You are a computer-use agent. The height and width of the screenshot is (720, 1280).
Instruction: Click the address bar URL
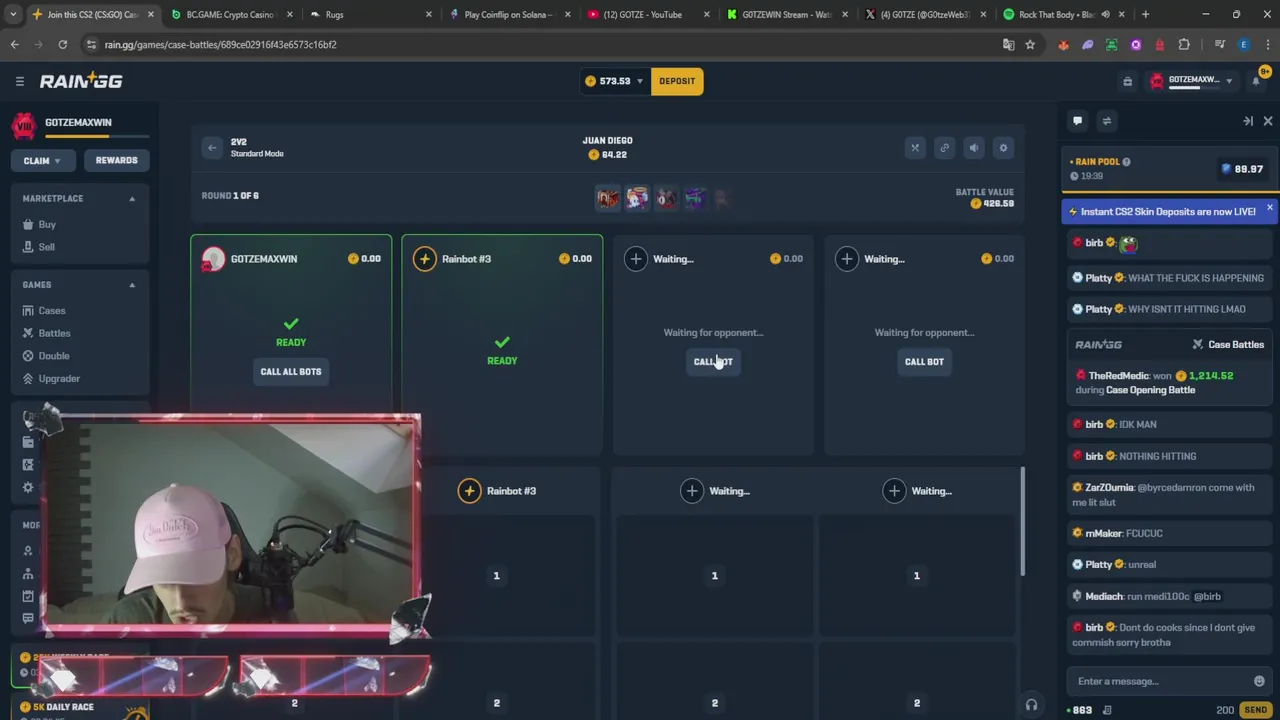pos(221,44)
